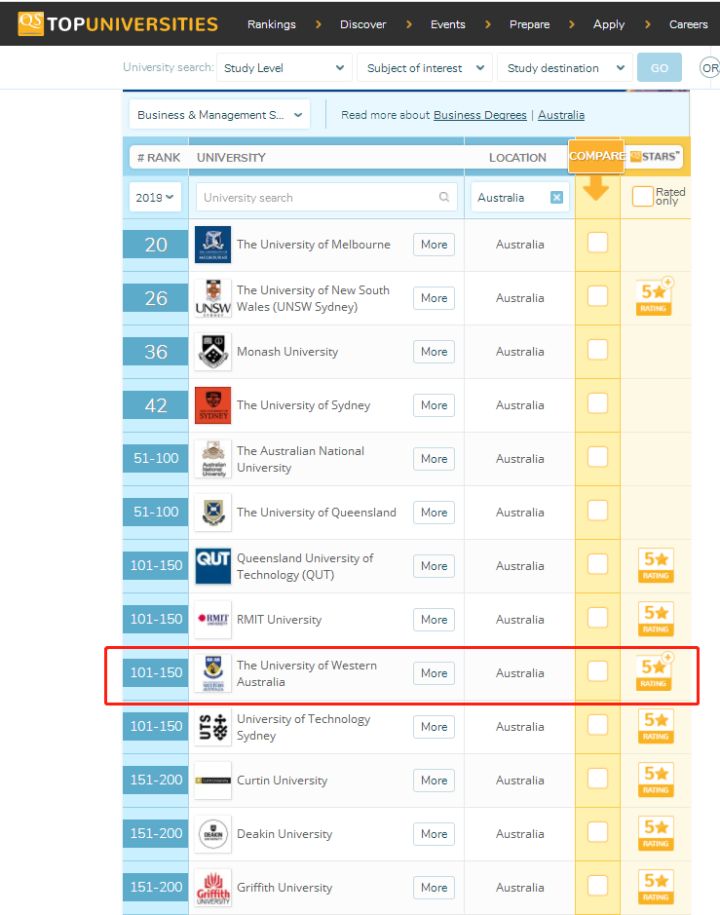Click the Curtin University logo
The width and height of the screenshot is (720, 915).
tap(213, 781)
